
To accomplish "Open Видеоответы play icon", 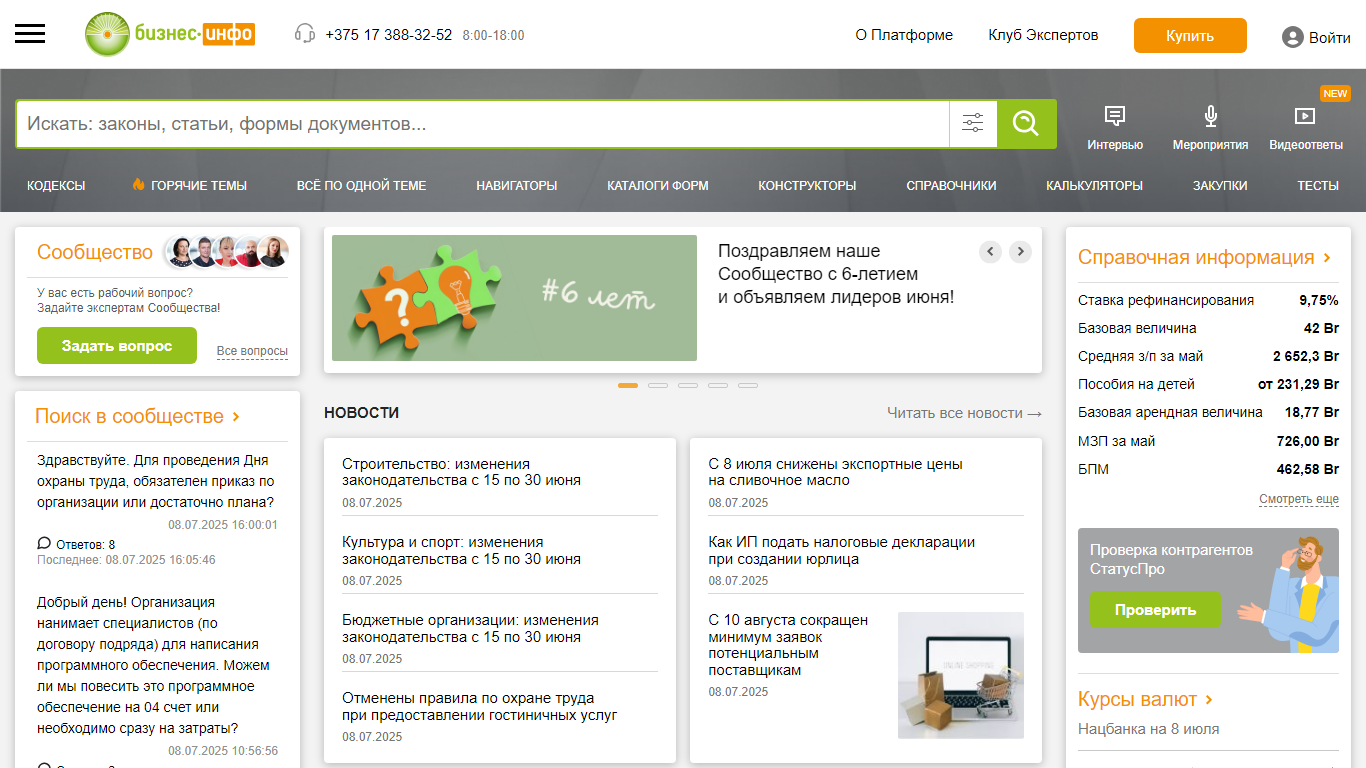I will pos(1304,116).
